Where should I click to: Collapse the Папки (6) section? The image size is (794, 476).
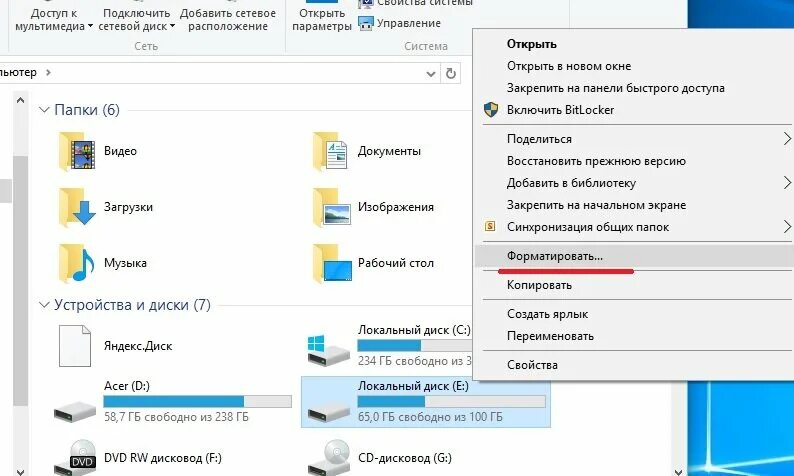click(x=44, y=110)
